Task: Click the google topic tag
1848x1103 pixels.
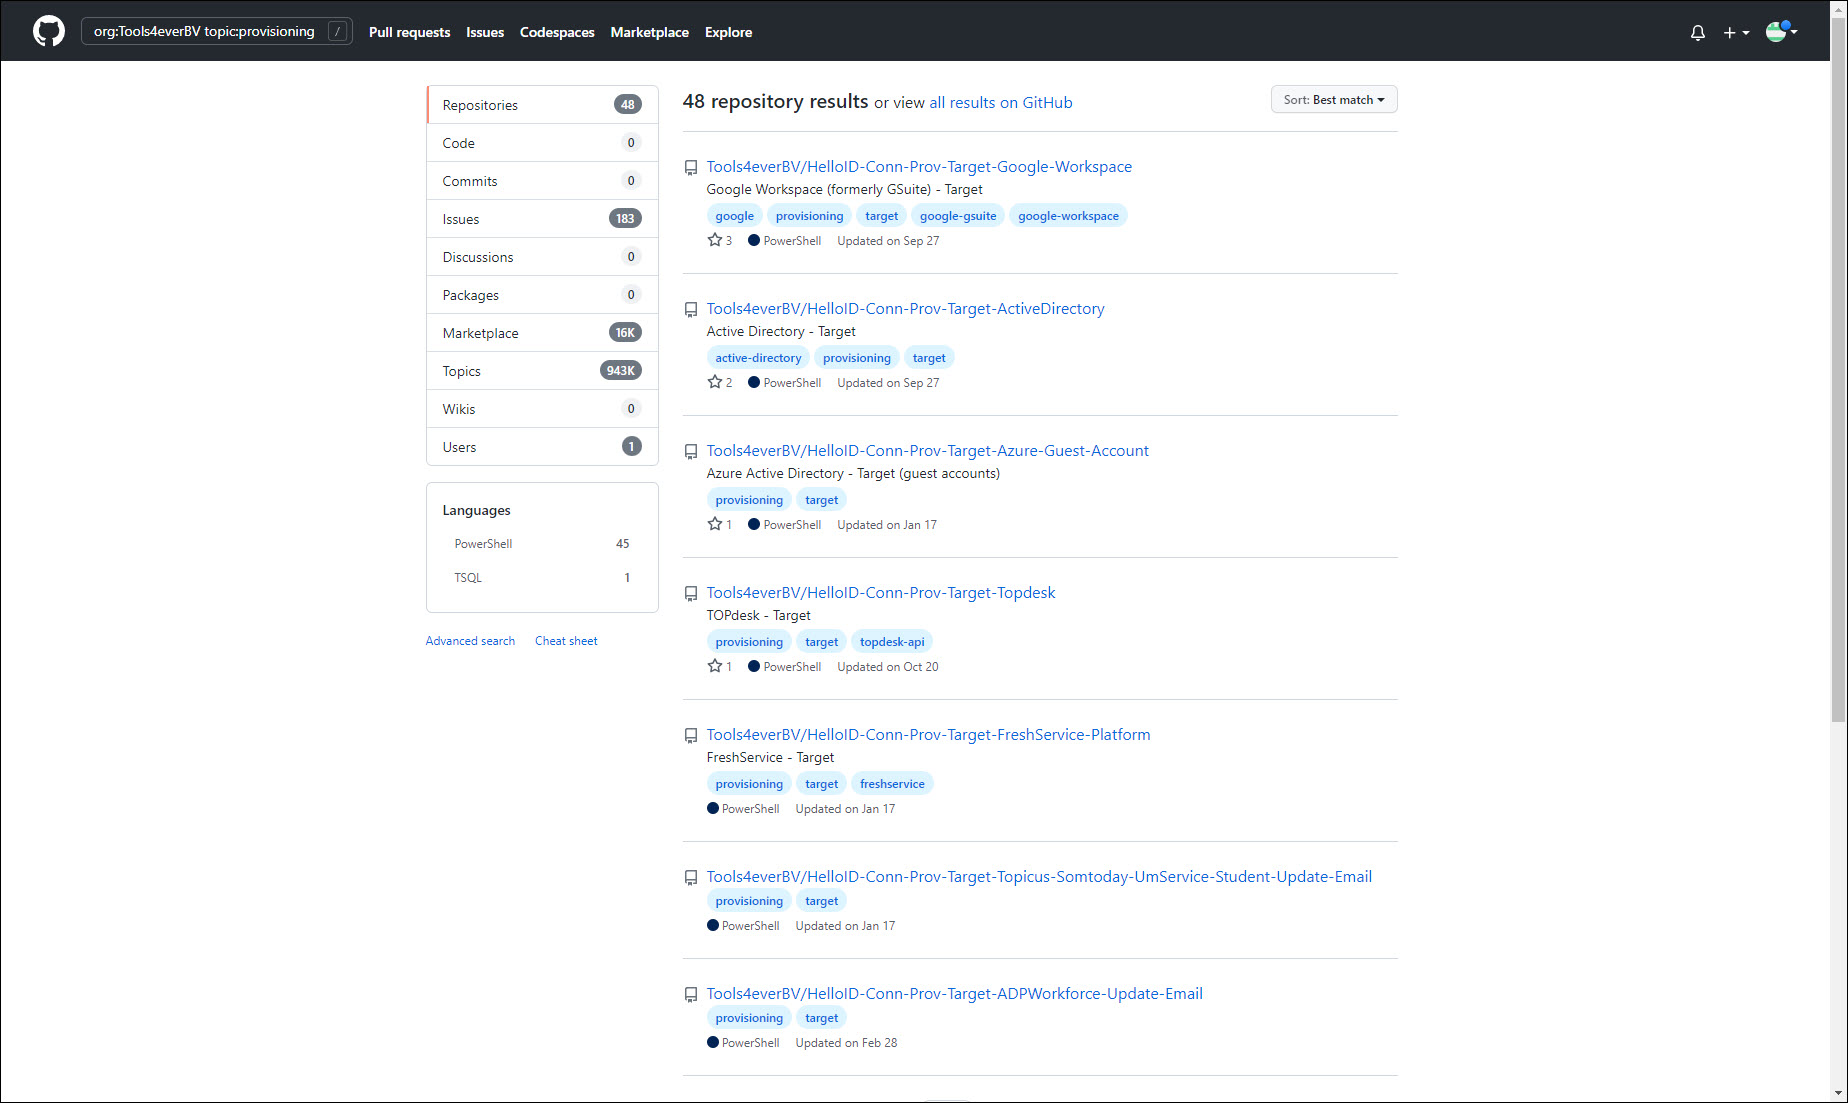Action: 735,216
